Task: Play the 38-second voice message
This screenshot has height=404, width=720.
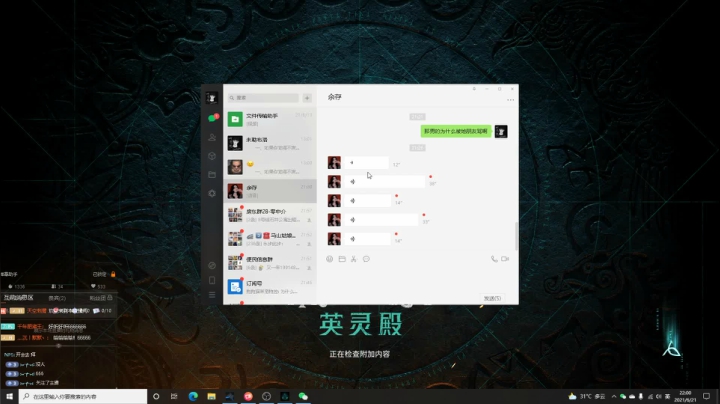Action: pyautogui.click(x=385, y=182)
